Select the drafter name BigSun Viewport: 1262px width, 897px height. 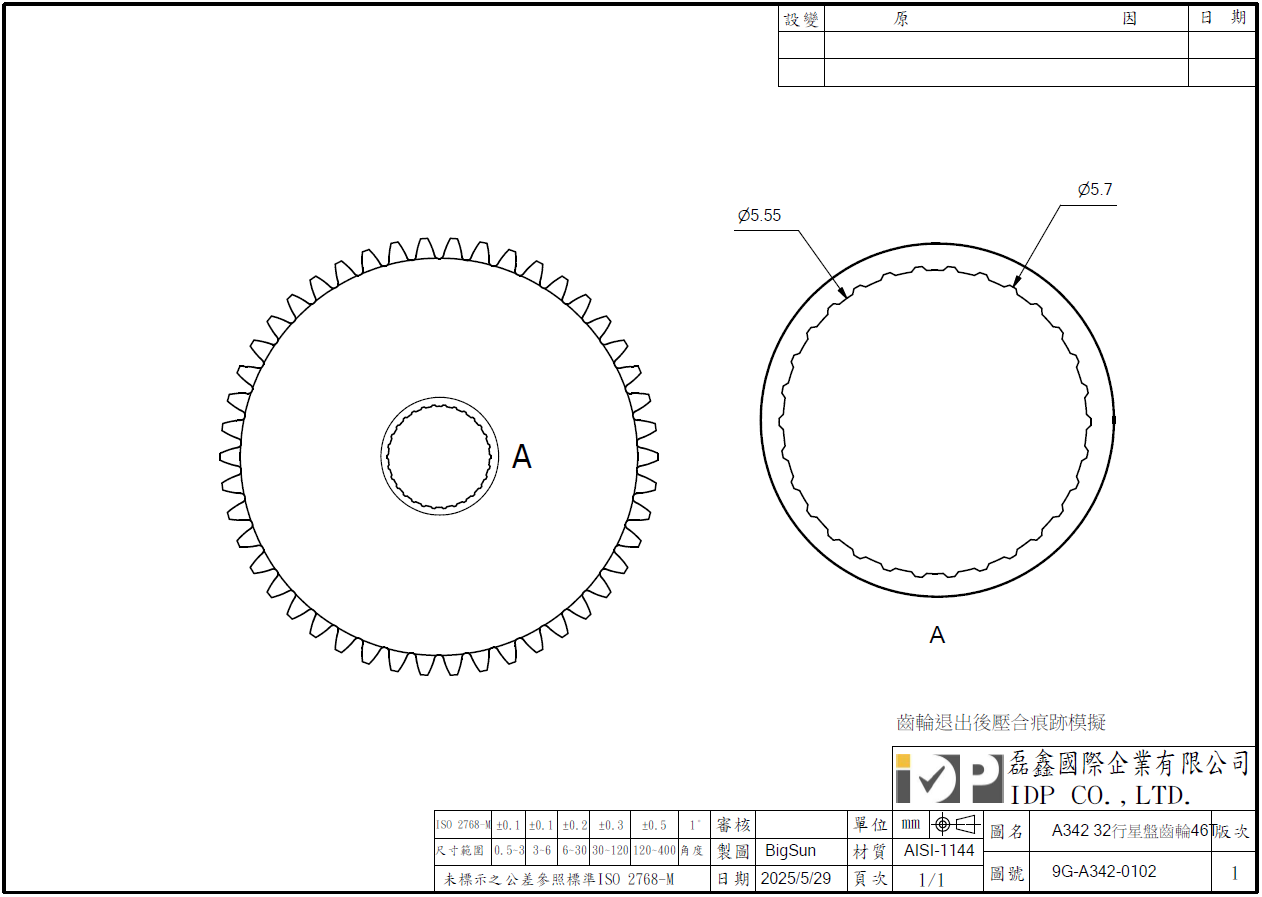click(790, 850)
